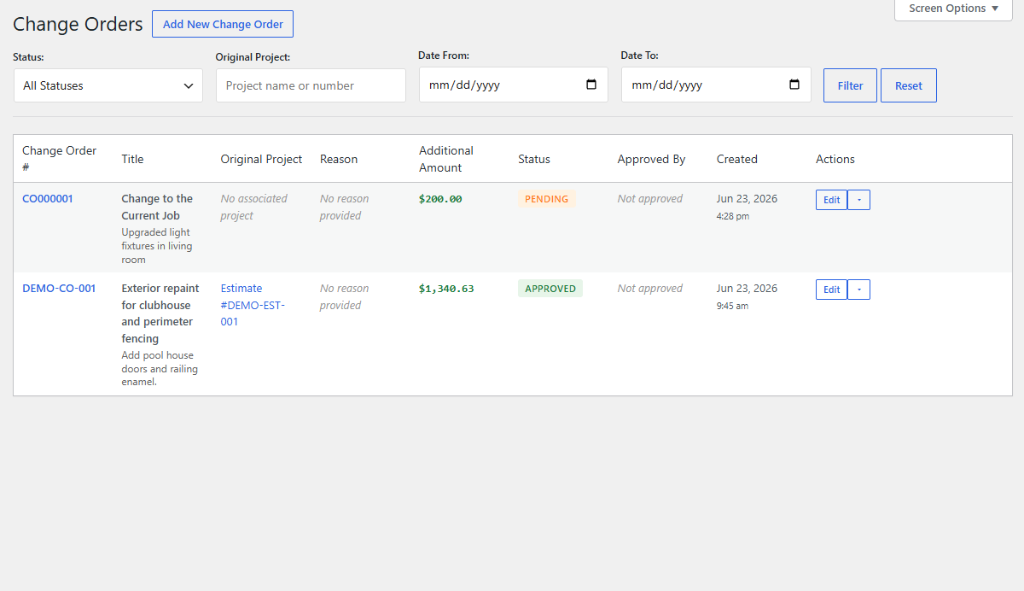
Task: Open CO000001 change order link
Action: pyautogui.click(x=48, y=199)
